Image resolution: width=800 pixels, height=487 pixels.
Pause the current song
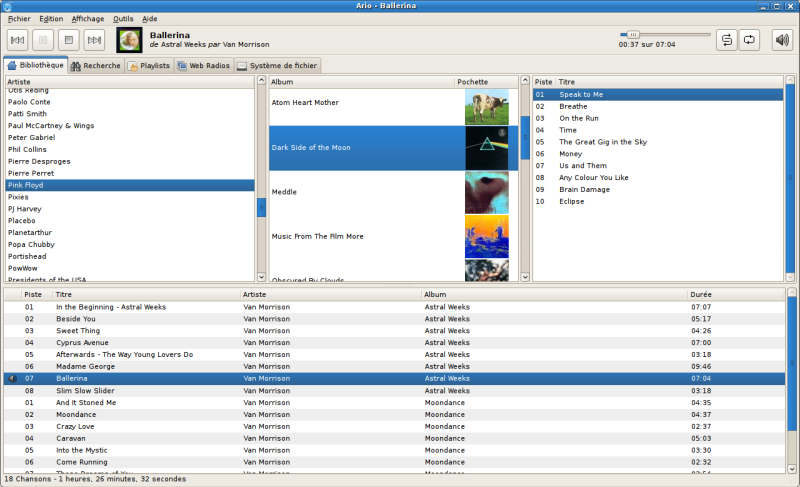pyautogui.click(x=43, y=40)
